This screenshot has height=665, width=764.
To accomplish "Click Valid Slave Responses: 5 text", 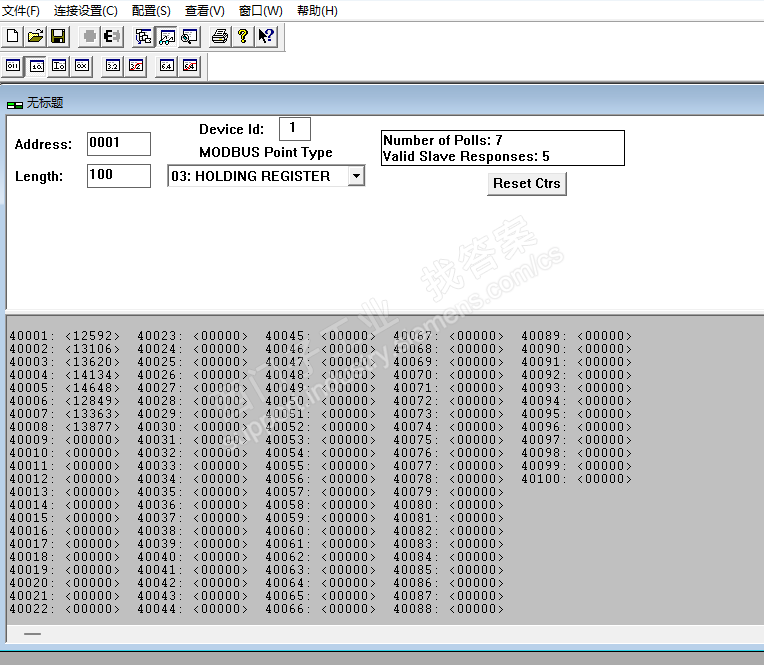I will coord(466,156).
